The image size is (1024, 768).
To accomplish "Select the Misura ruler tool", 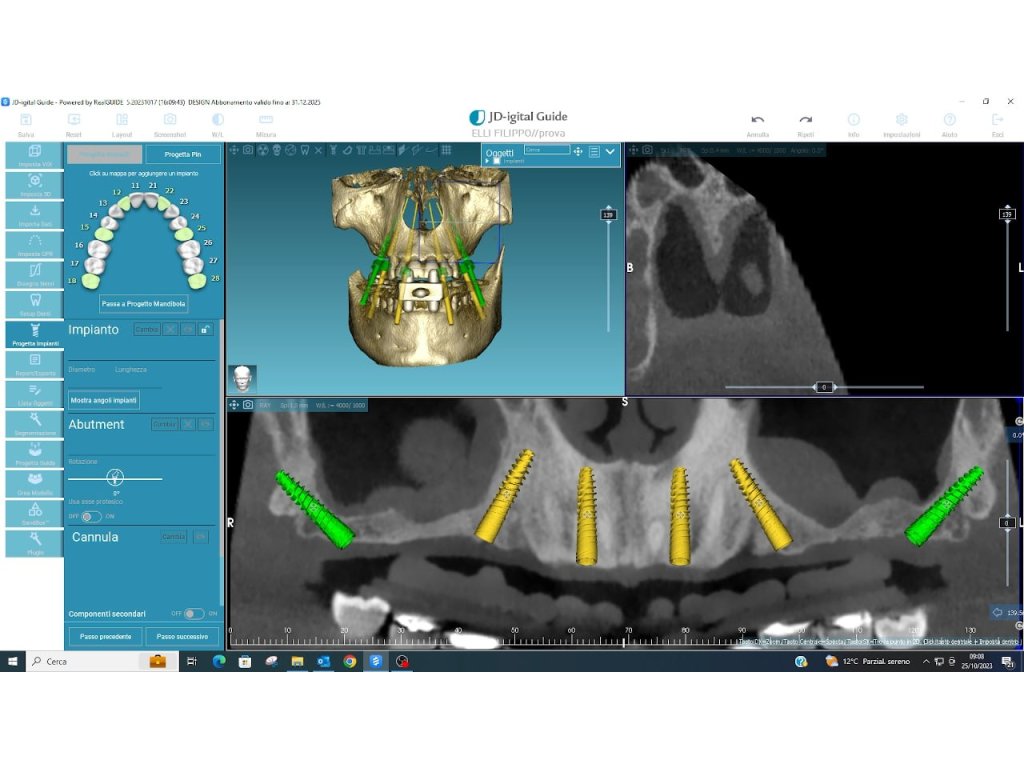I will pos(266,120).
